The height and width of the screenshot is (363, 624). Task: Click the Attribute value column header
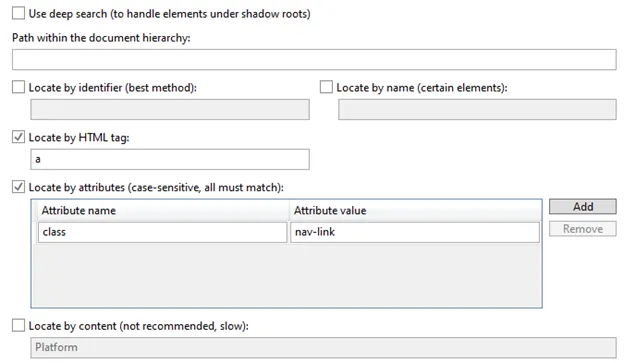click(x=415, y=211)
